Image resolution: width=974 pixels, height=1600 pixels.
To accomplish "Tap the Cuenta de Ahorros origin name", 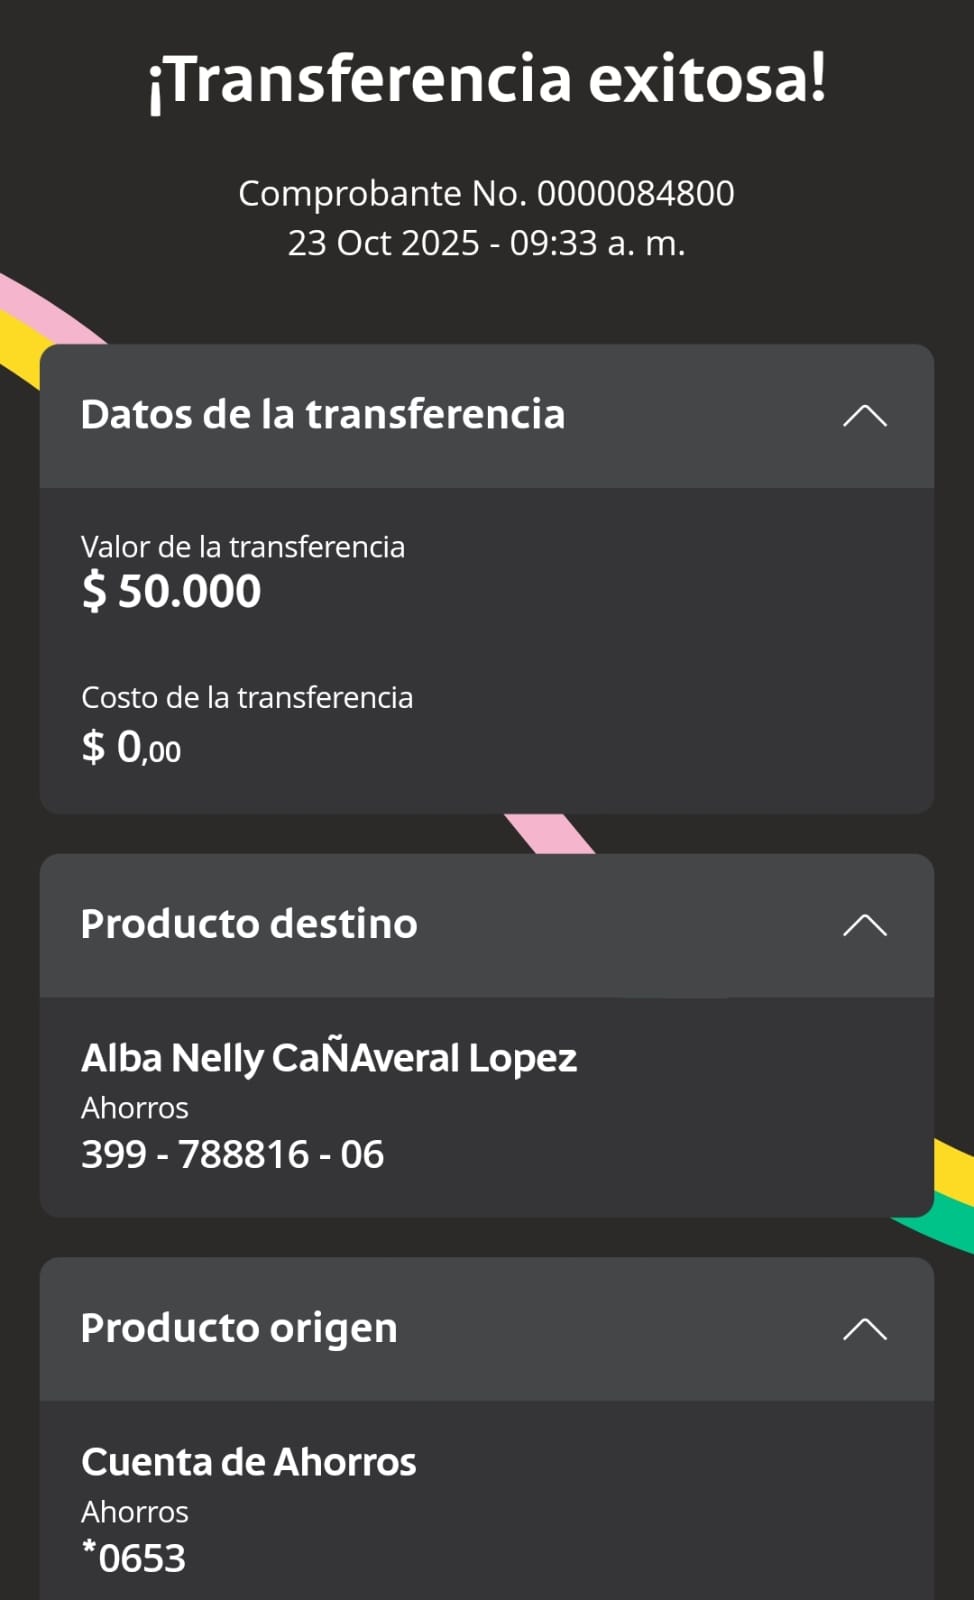I will tap(249, 1462).
